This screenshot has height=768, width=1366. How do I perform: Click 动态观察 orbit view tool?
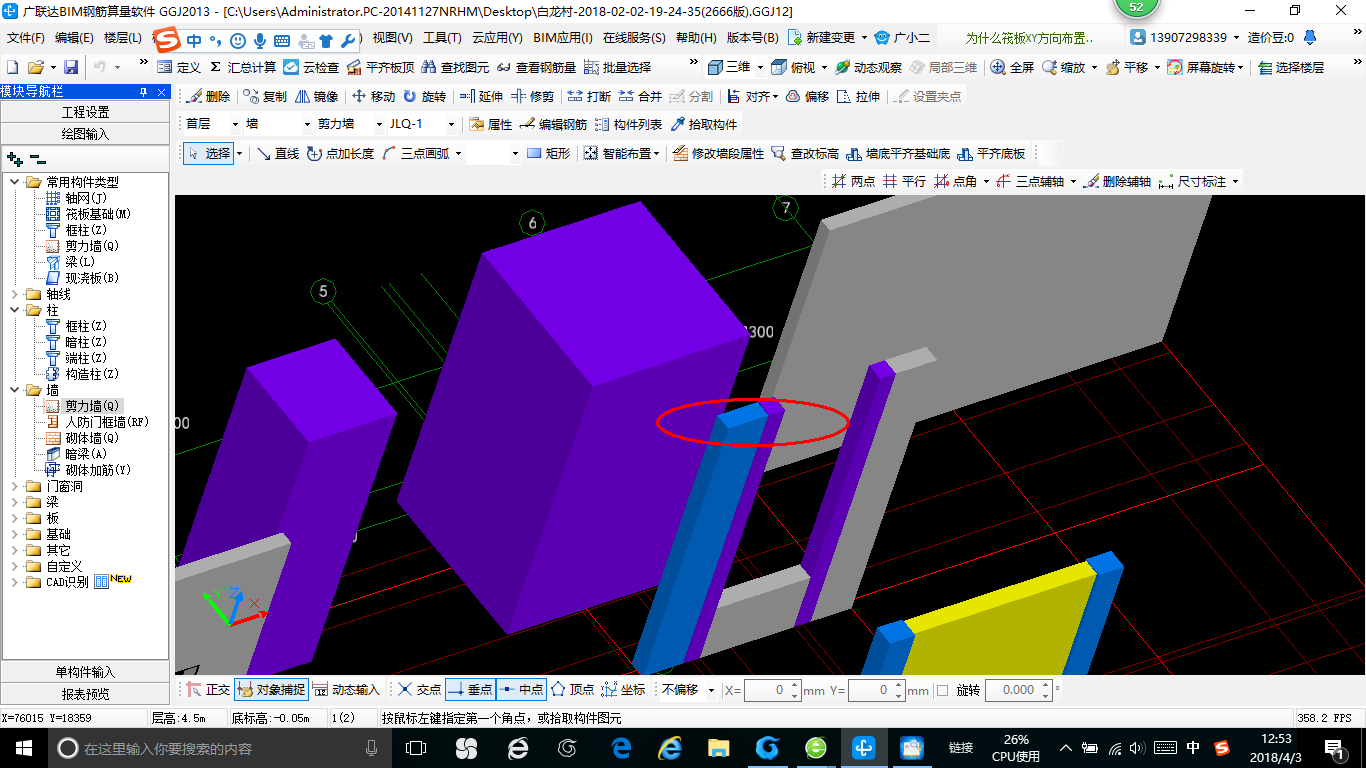[x=868, y=67]
